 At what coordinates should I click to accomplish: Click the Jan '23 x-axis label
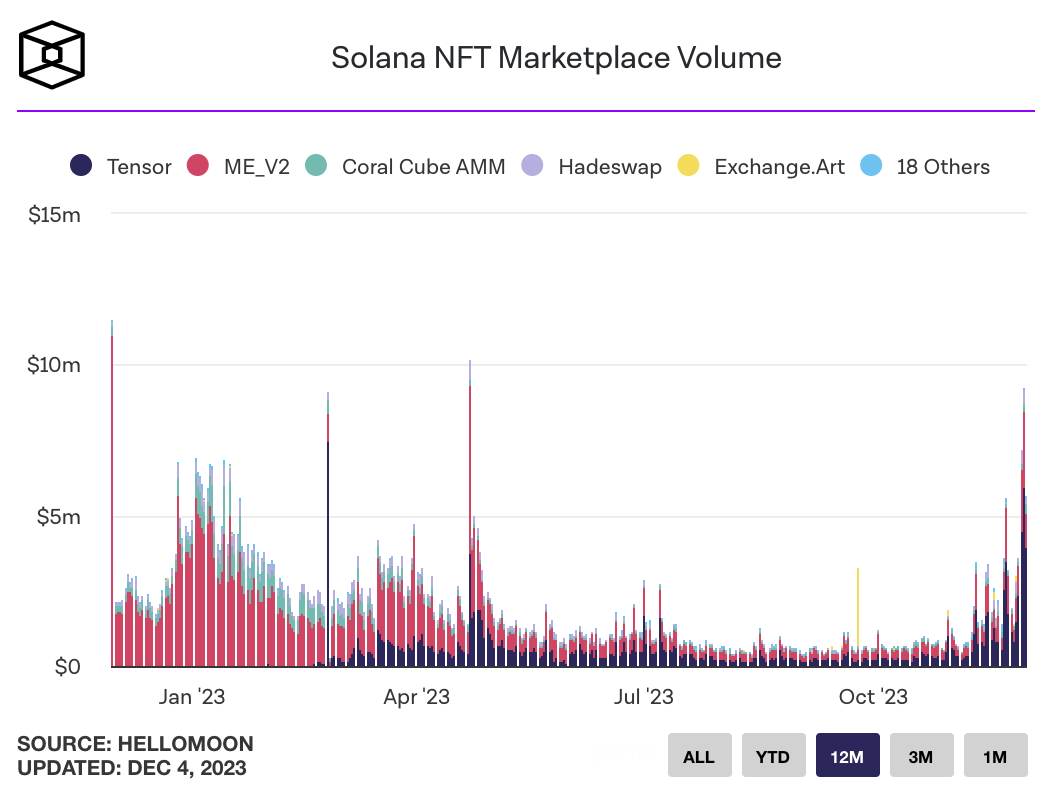192,697
